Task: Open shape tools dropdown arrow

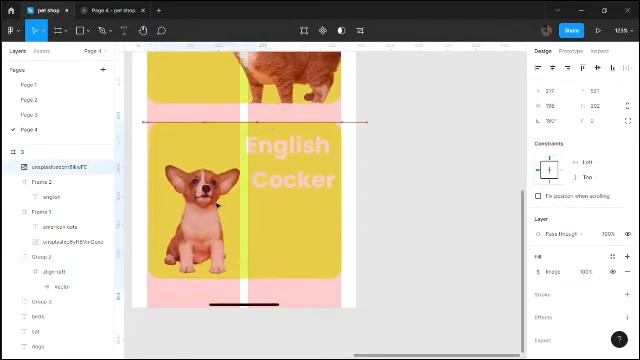Action: [x=88, y=31]
